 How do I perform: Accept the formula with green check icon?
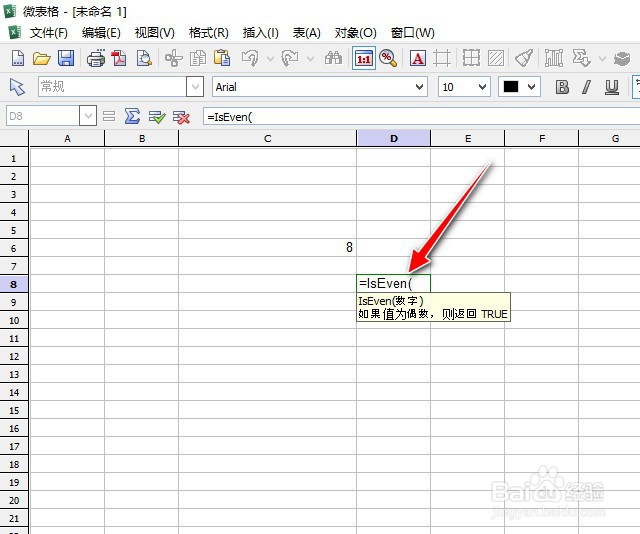tap(157, 117)
